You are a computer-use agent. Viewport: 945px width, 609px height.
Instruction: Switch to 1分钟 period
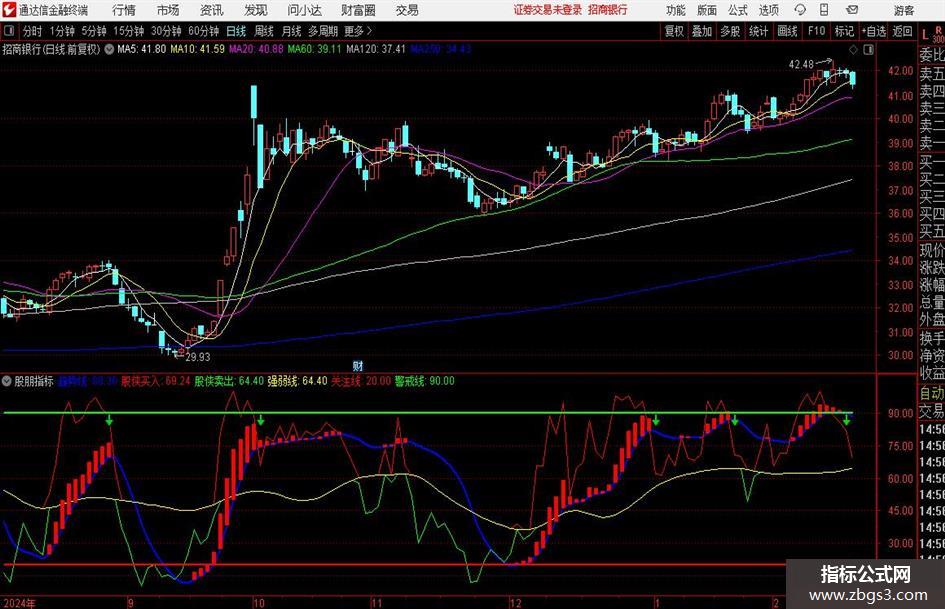point(61,31)
